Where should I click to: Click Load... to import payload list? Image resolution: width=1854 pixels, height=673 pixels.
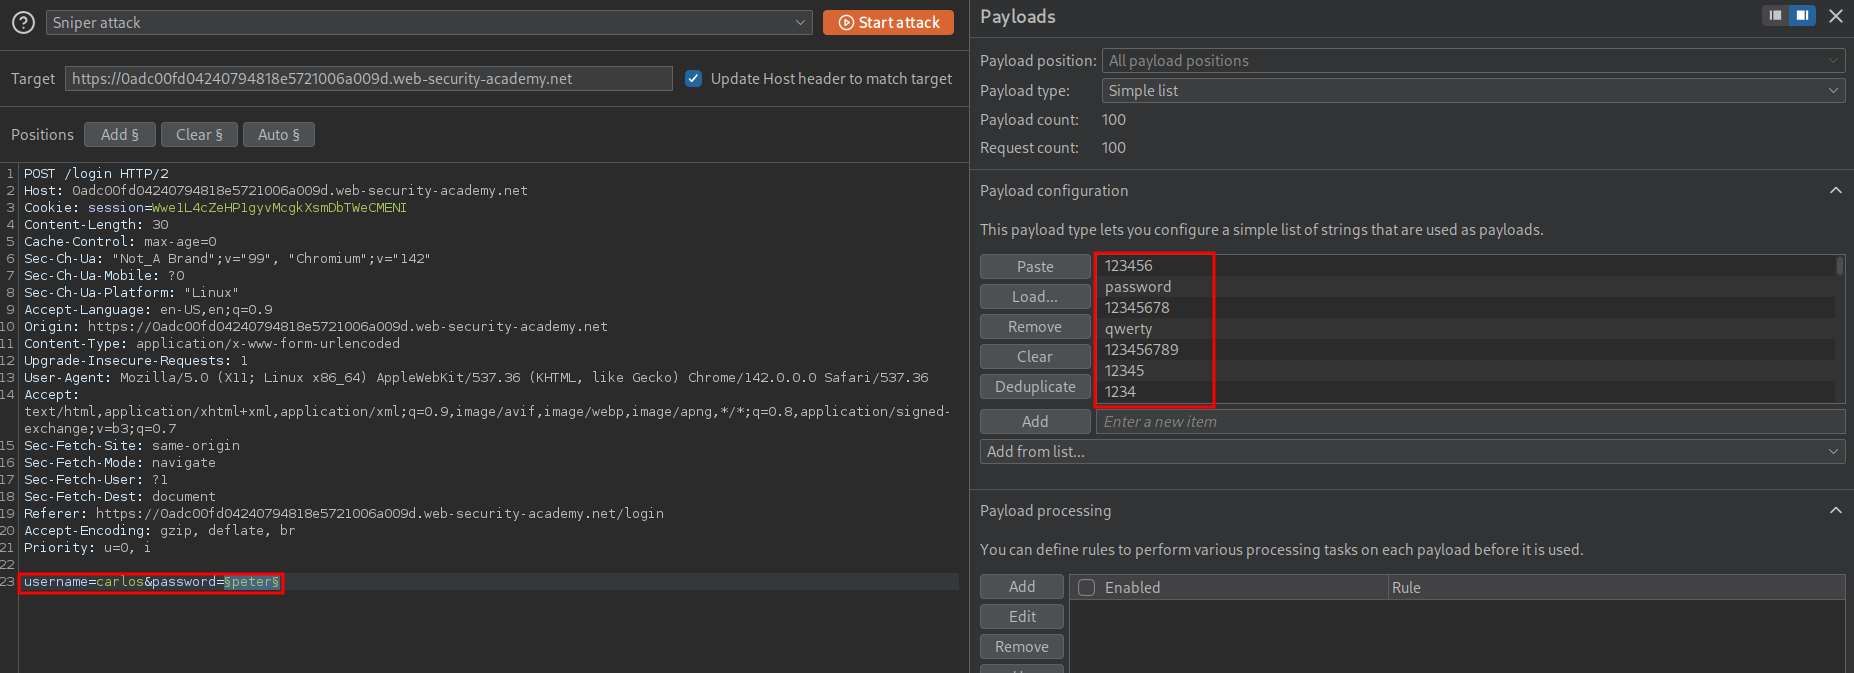[x=1034, y=296]
